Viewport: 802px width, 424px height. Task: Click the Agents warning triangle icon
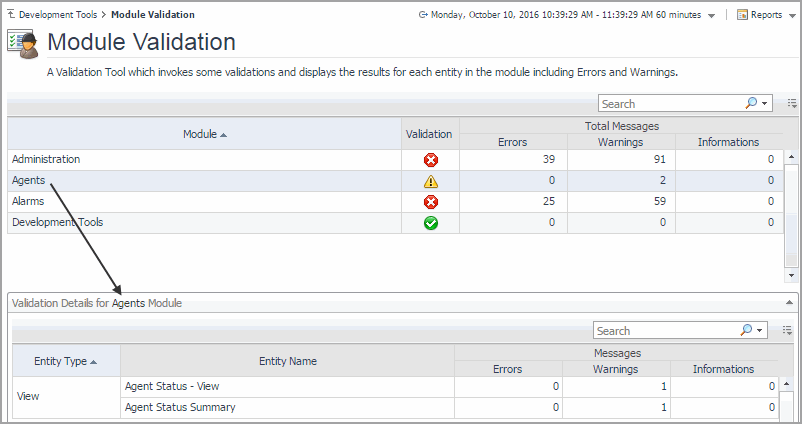(x=431, y=181)
